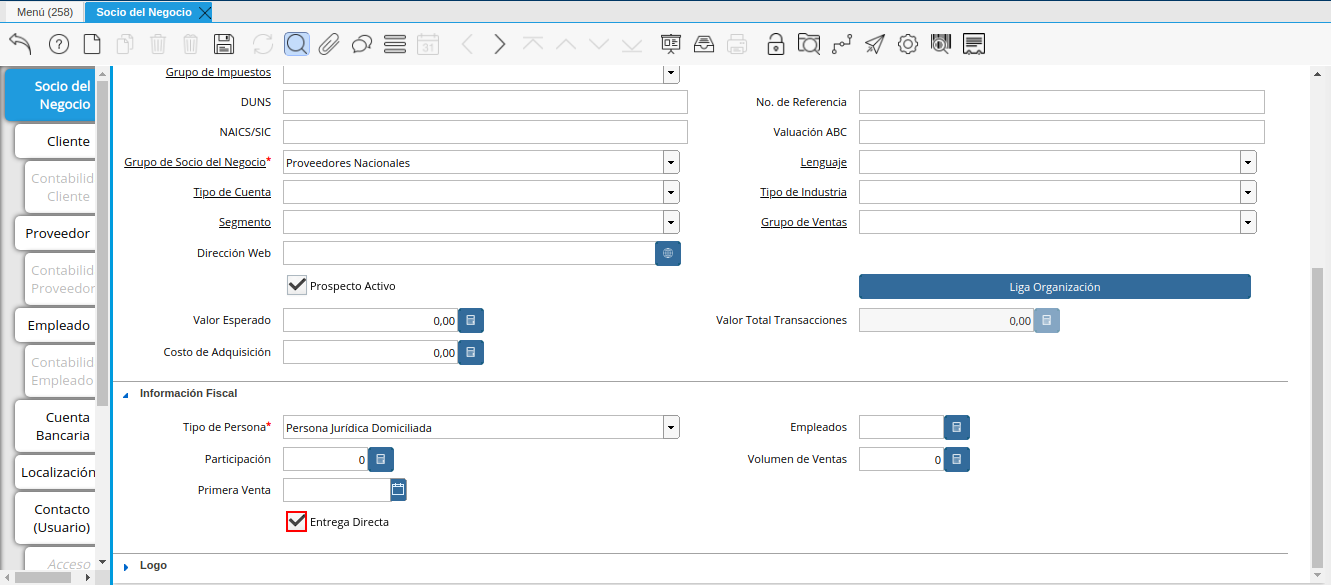Click into the DUNS text field
1331x585 pixels.
tap(485, 102)
